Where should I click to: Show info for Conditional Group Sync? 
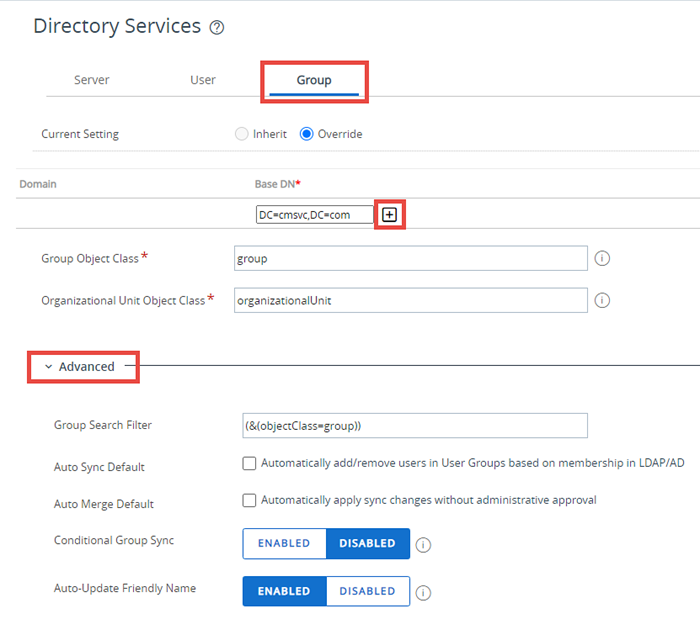click(x=423, y=544)
